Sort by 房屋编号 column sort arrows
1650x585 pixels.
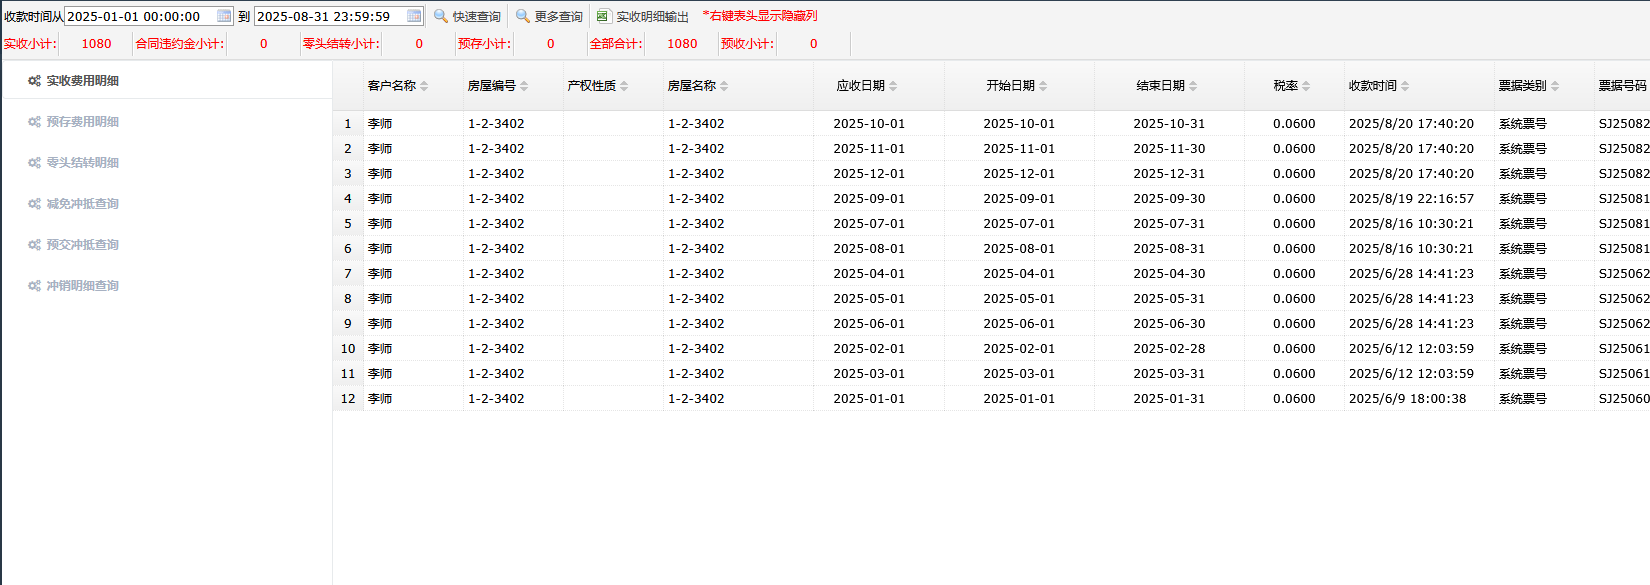(x=524, y=86)
